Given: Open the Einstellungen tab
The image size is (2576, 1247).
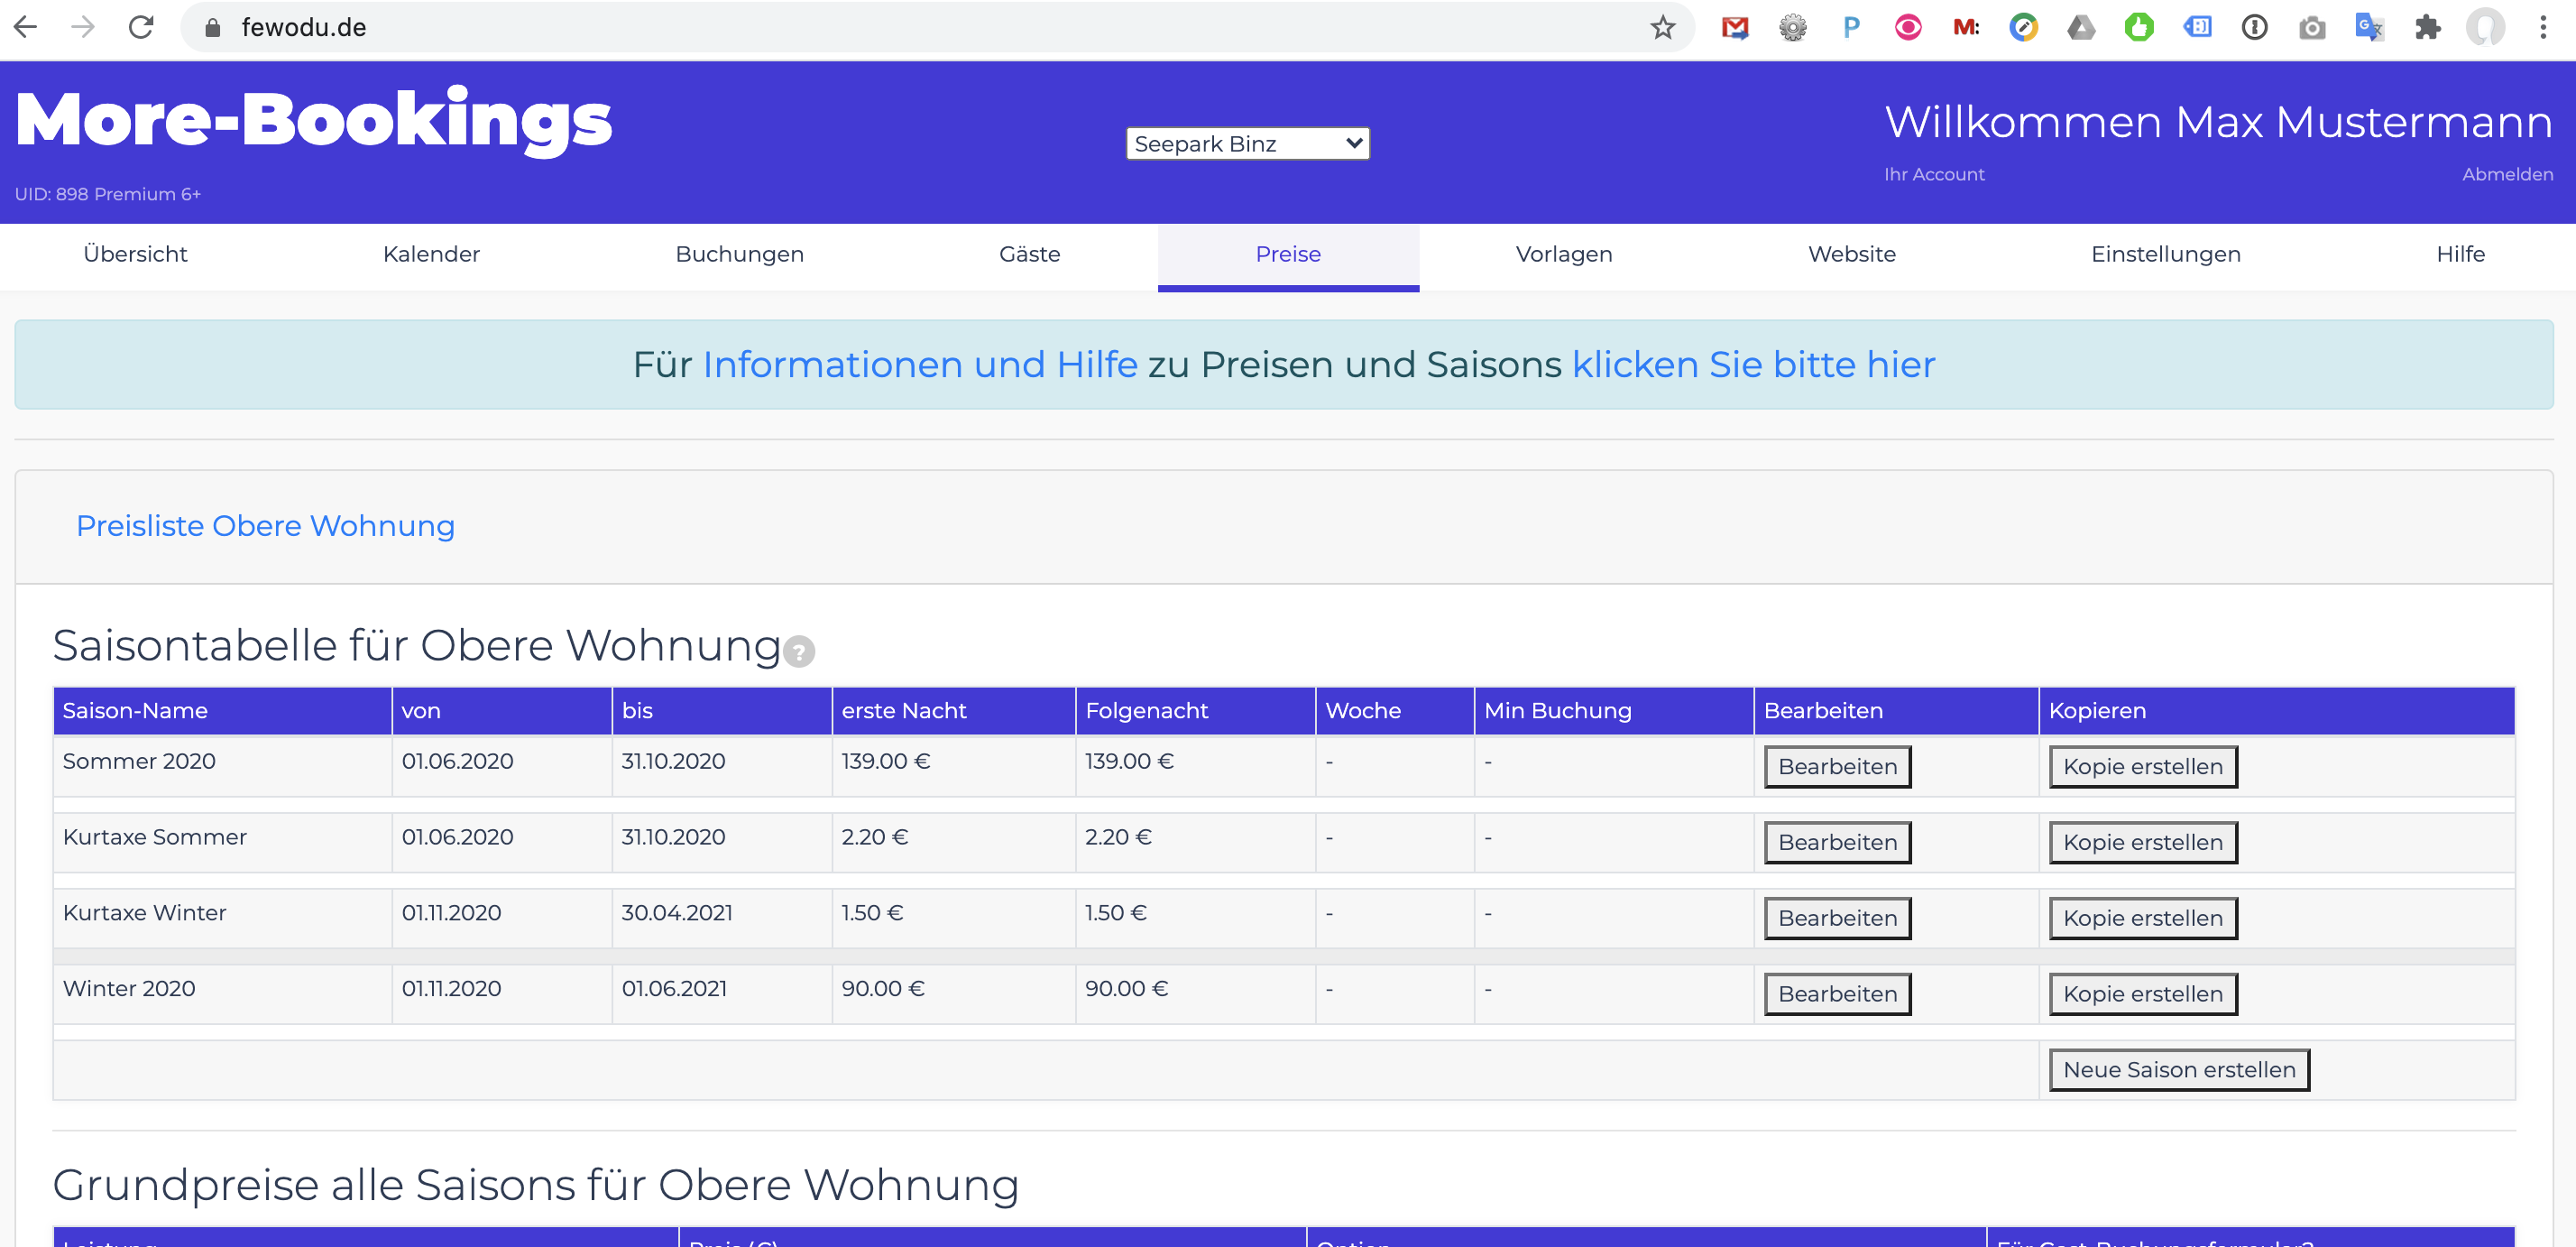Looking at the screenshot, I should pyautogui.click(x=2165, y=254).
